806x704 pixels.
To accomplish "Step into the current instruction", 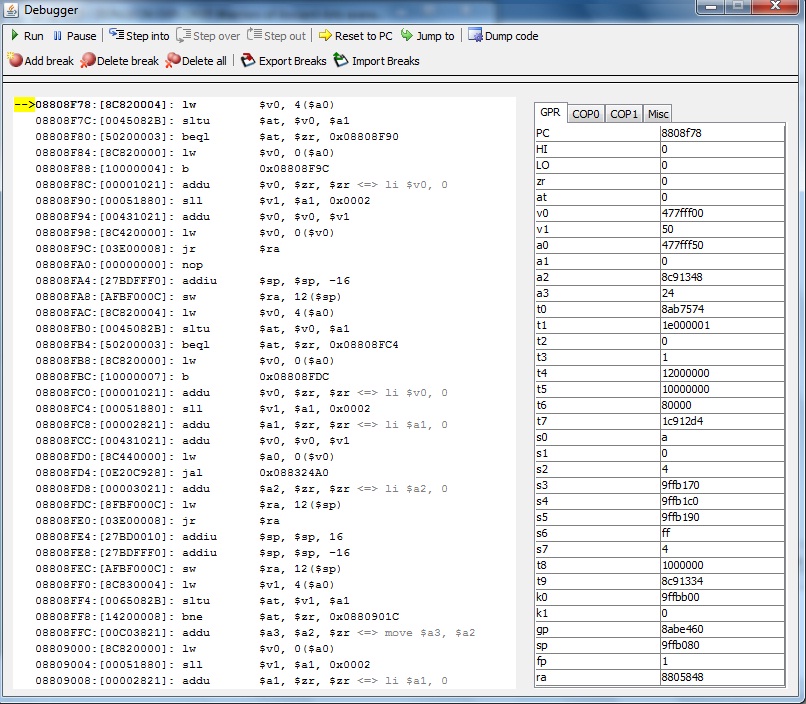I will point(139,36).
